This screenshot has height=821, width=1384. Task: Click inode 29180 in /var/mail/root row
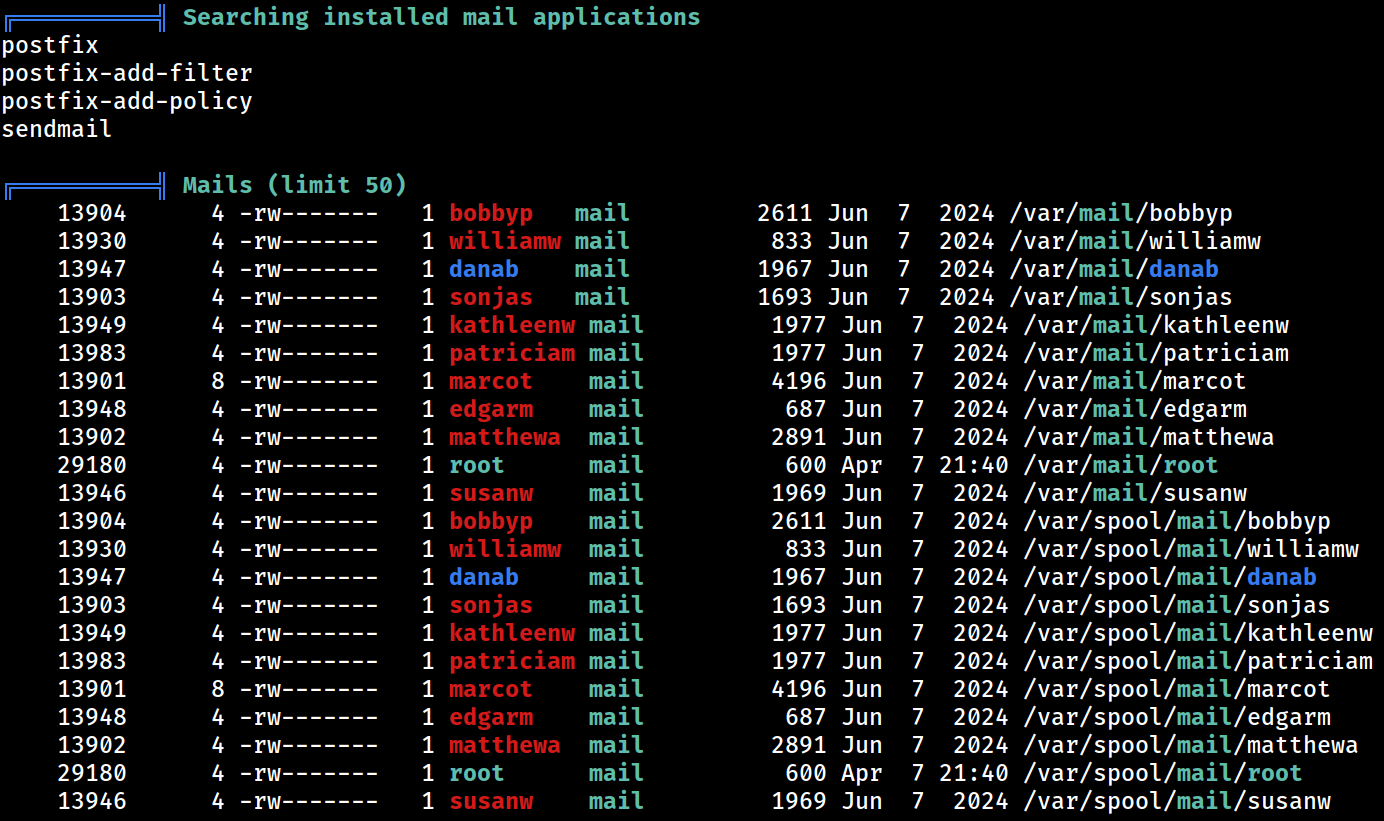[92, 465]
